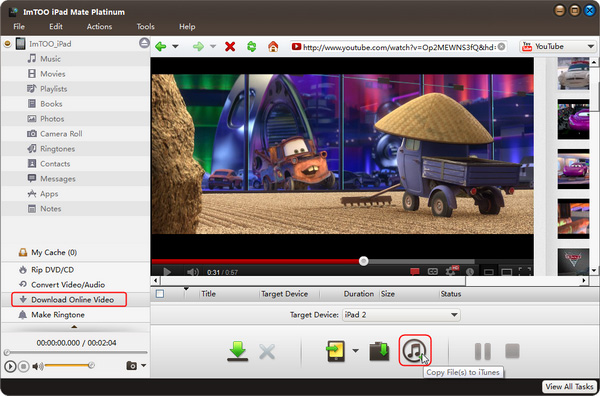Screen dimensions: 600x396
Task: Click View All Tasks button
Action: 570,387
